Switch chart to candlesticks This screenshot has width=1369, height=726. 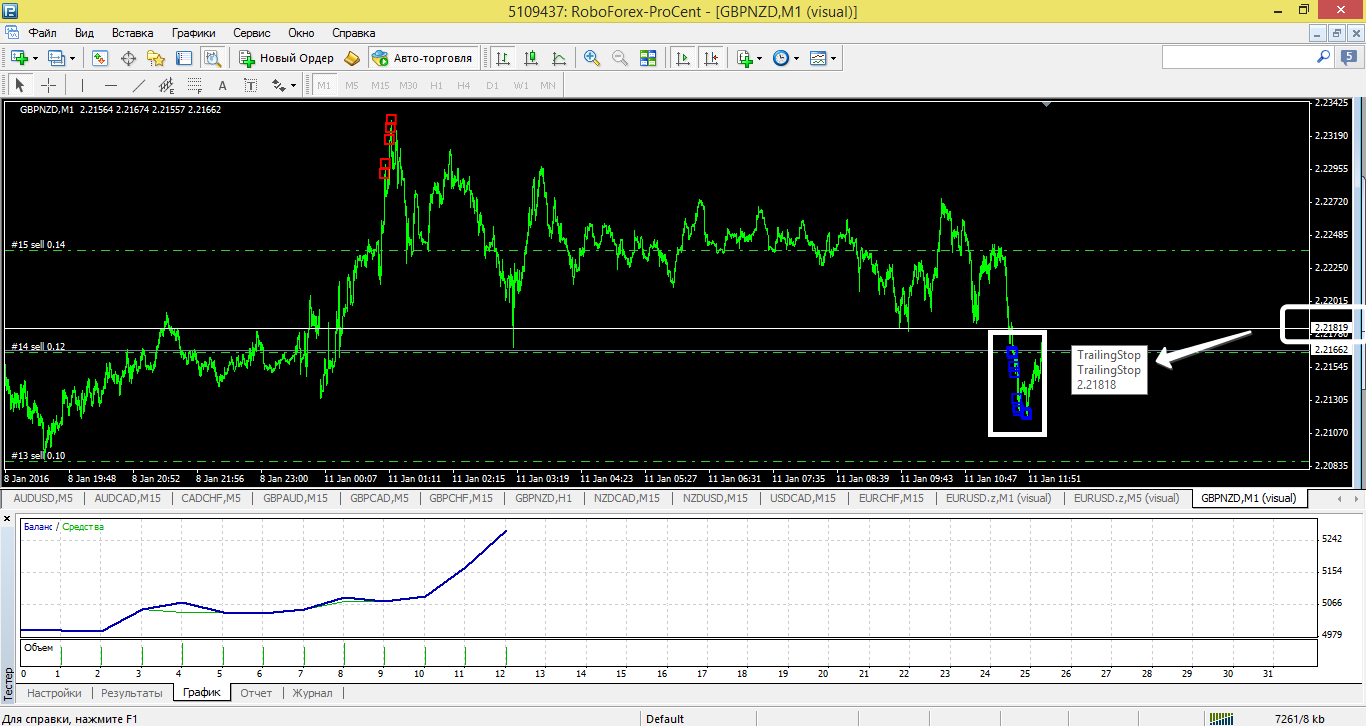(531, 58)
